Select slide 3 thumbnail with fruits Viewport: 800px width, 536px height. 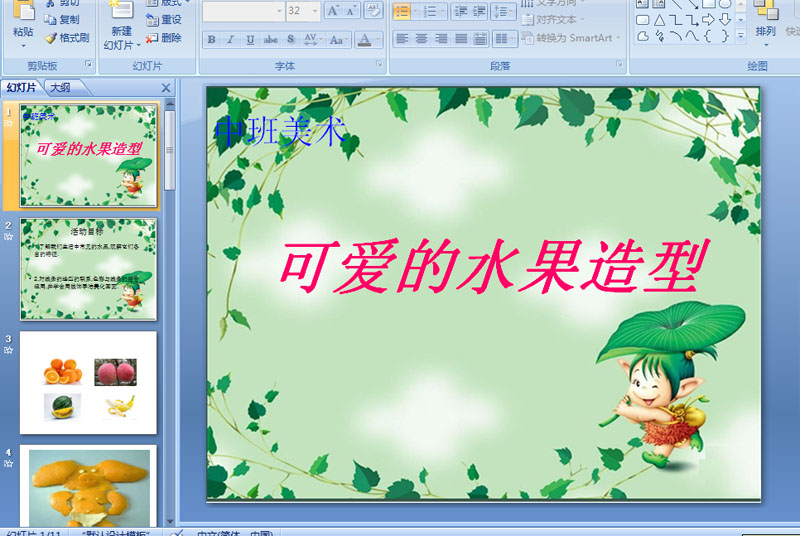click(x=88, y=382)
